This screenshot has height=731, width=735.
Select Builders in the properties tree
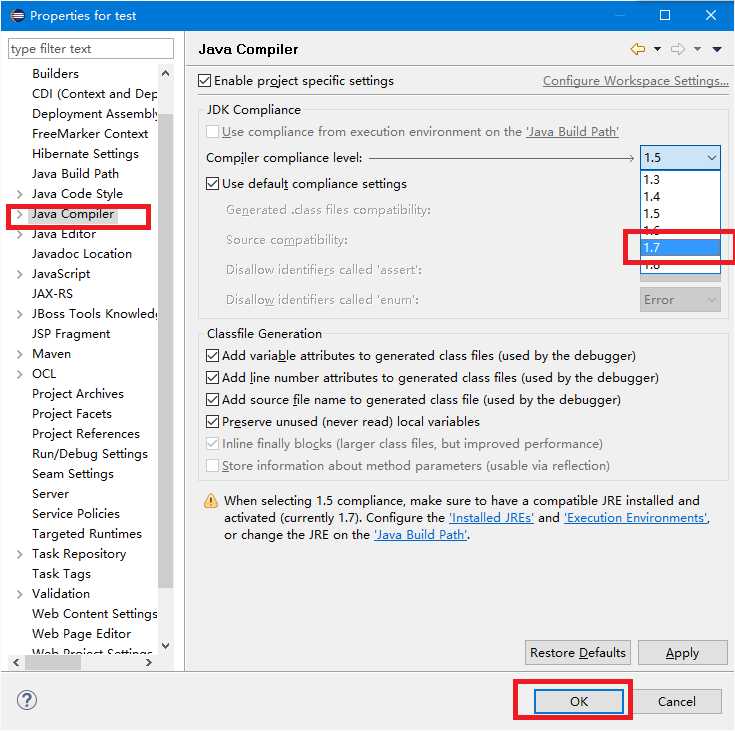click(55, 74)
